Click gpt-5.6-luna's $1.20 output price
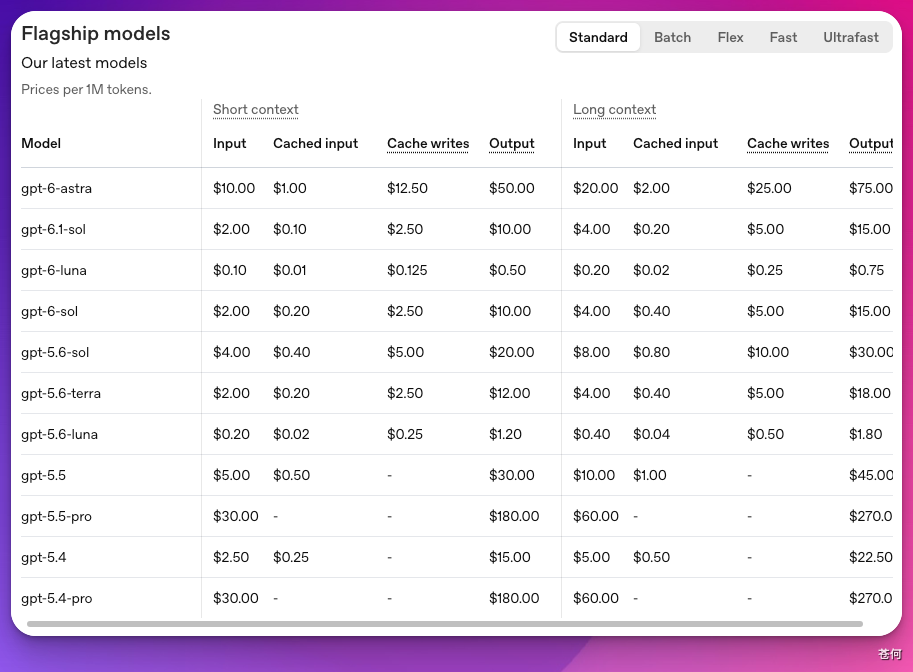This screenshot has height=672, width=913. (x=505, y=434)
